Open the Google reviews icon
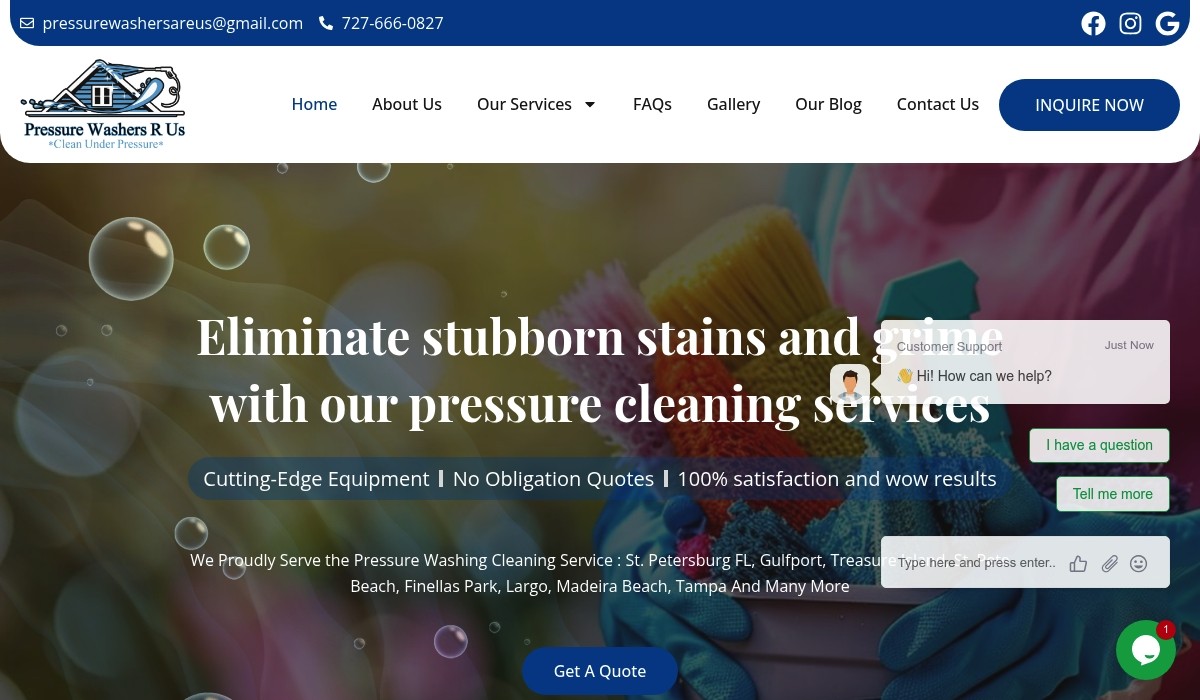The width and height of the screenshot is (1200, 700). (1167, 23)
